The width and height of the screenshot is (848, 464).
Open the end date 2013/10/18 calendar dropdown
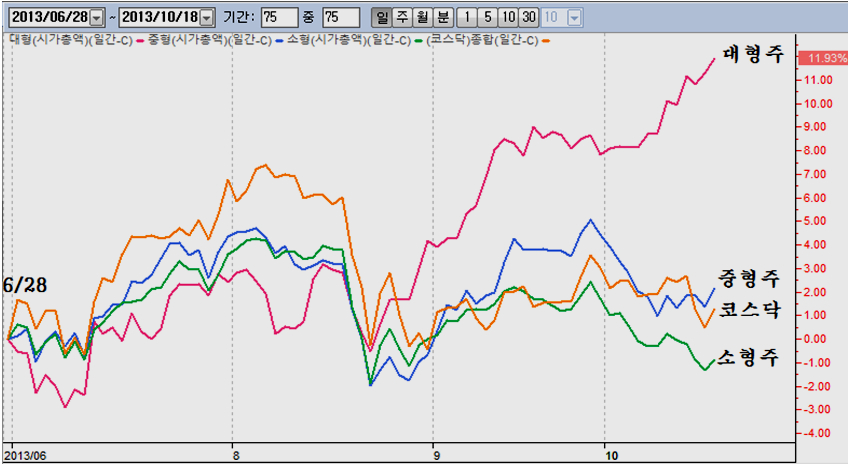click(206, 17)
